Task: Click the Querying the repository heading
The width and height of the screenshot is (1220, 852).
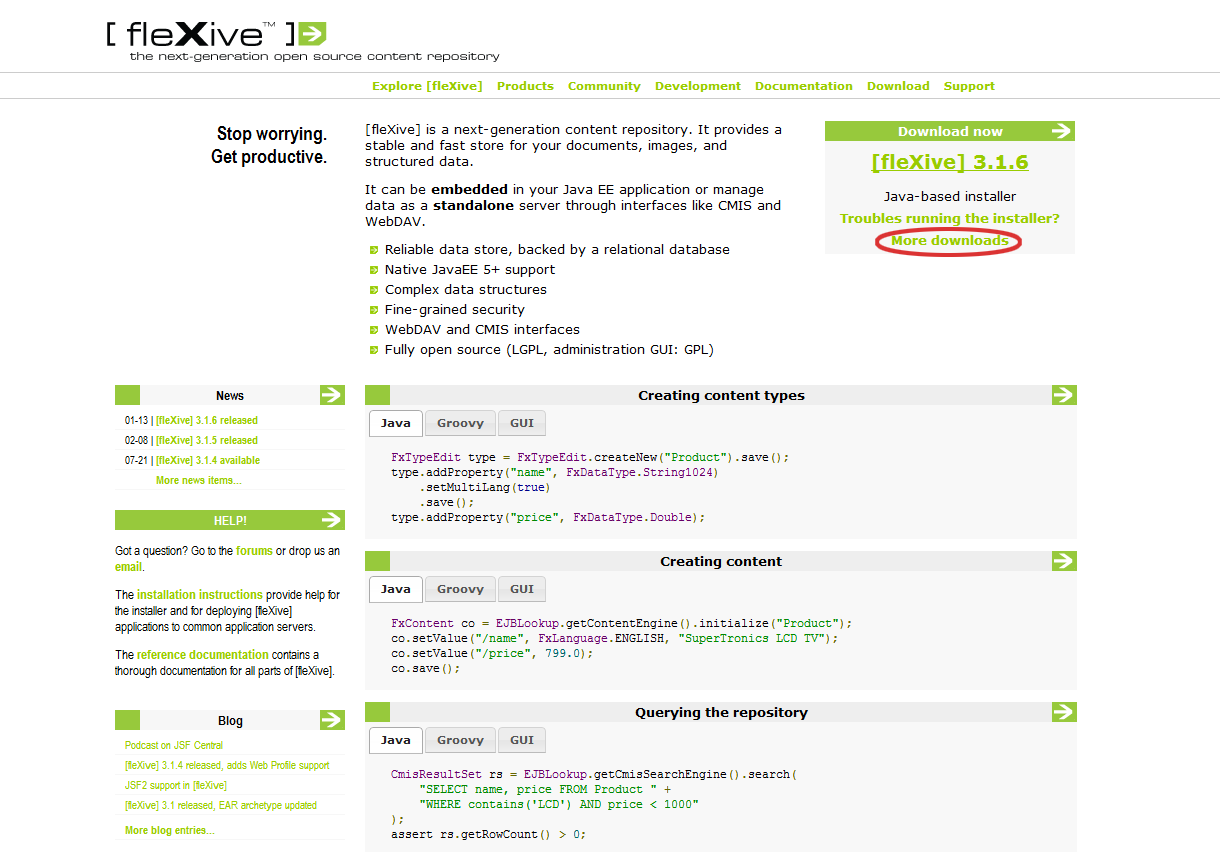Action: pos(721,713)
